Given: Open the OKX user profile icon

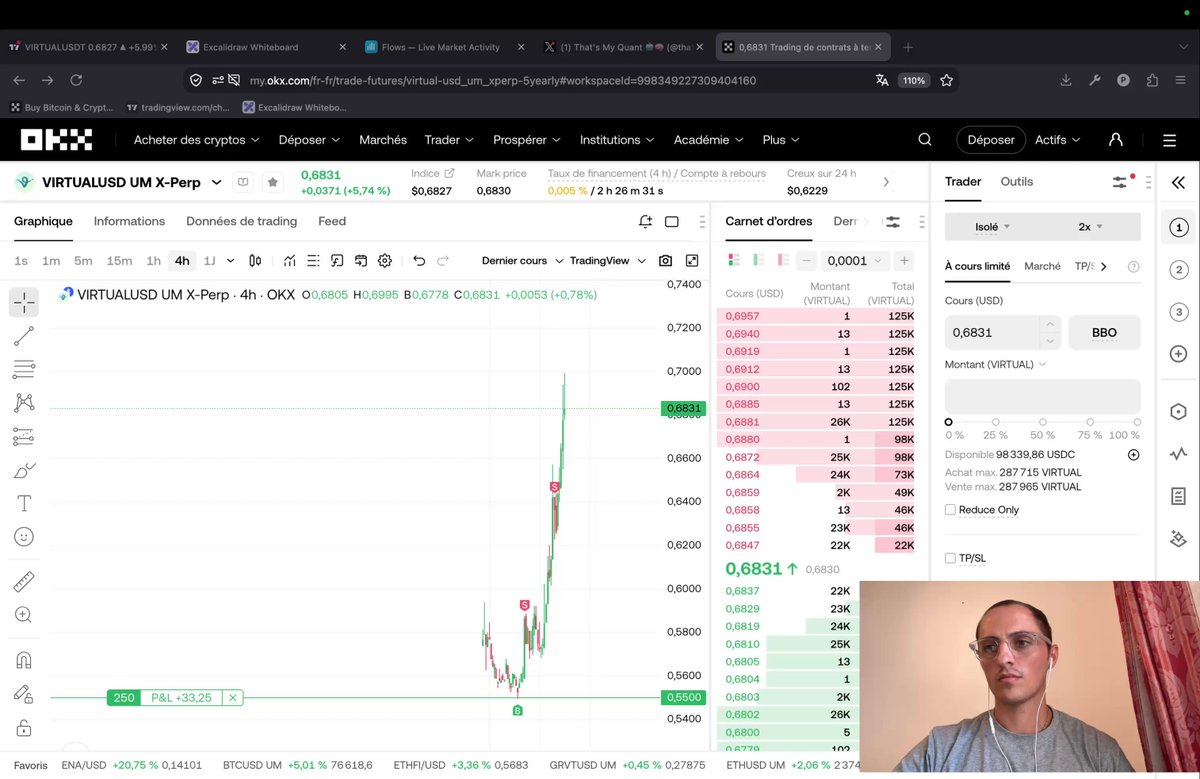Looking at the screenshot, I should [x=1116, y=140].
